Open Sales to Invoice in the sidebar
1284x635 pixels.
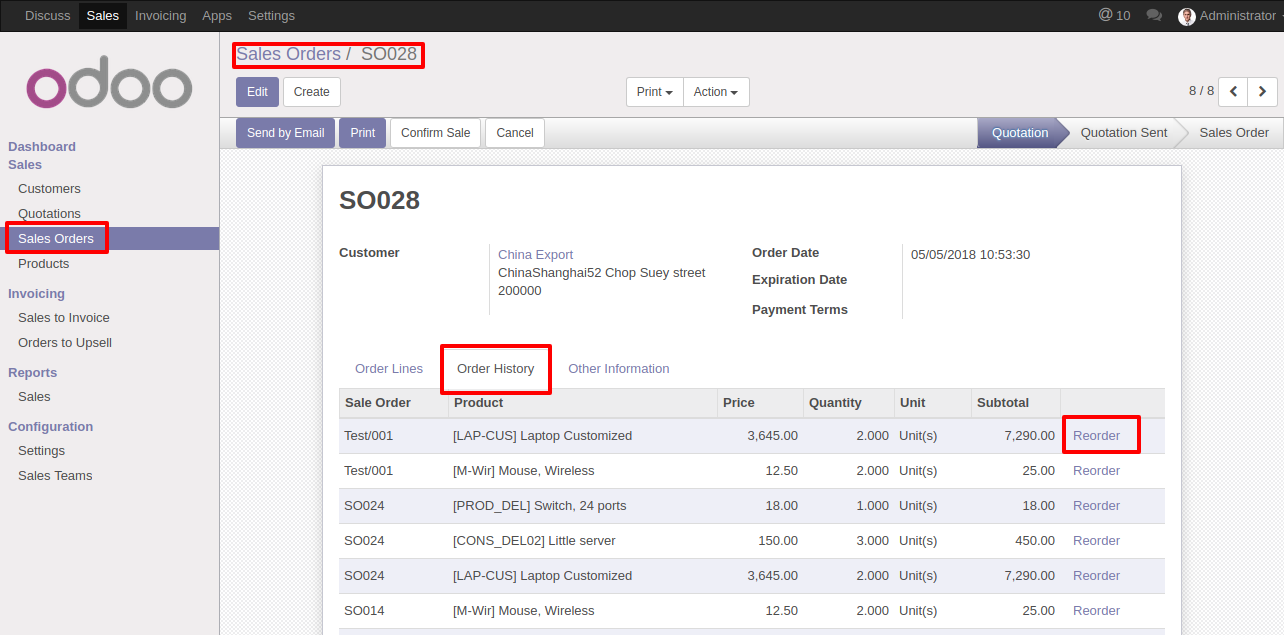pyautogui.click(x=64, y=318)
